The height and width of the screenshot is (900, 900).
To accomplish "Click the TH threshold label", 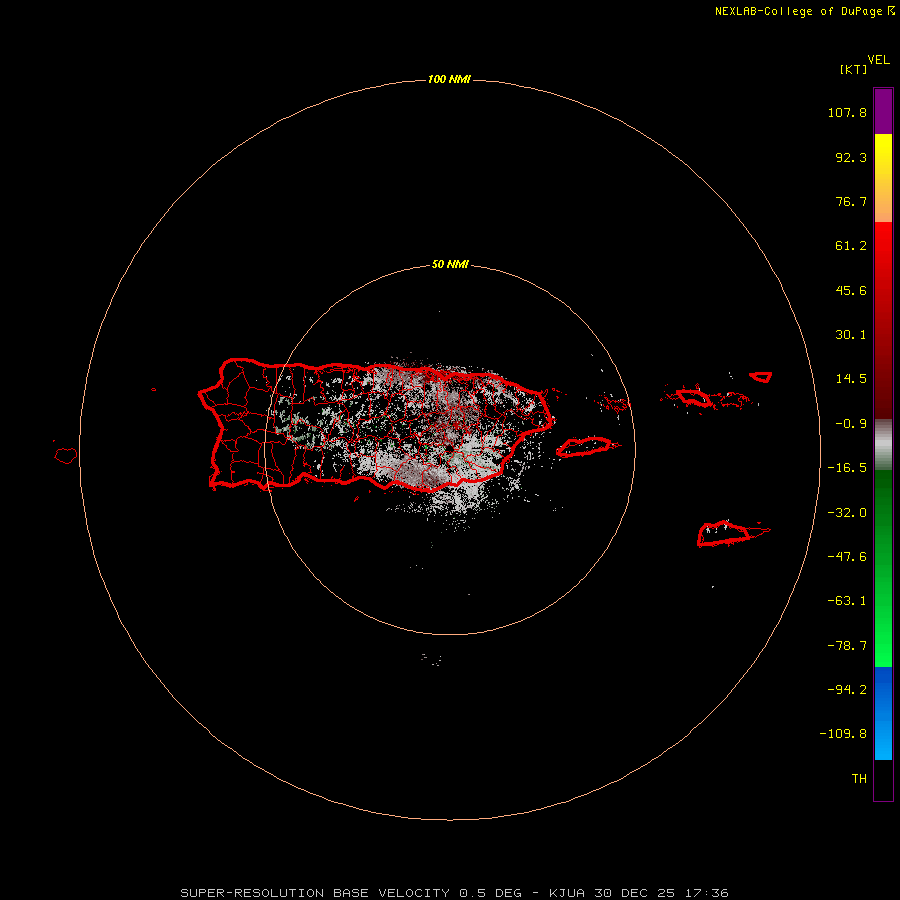I will coord(859,779).
